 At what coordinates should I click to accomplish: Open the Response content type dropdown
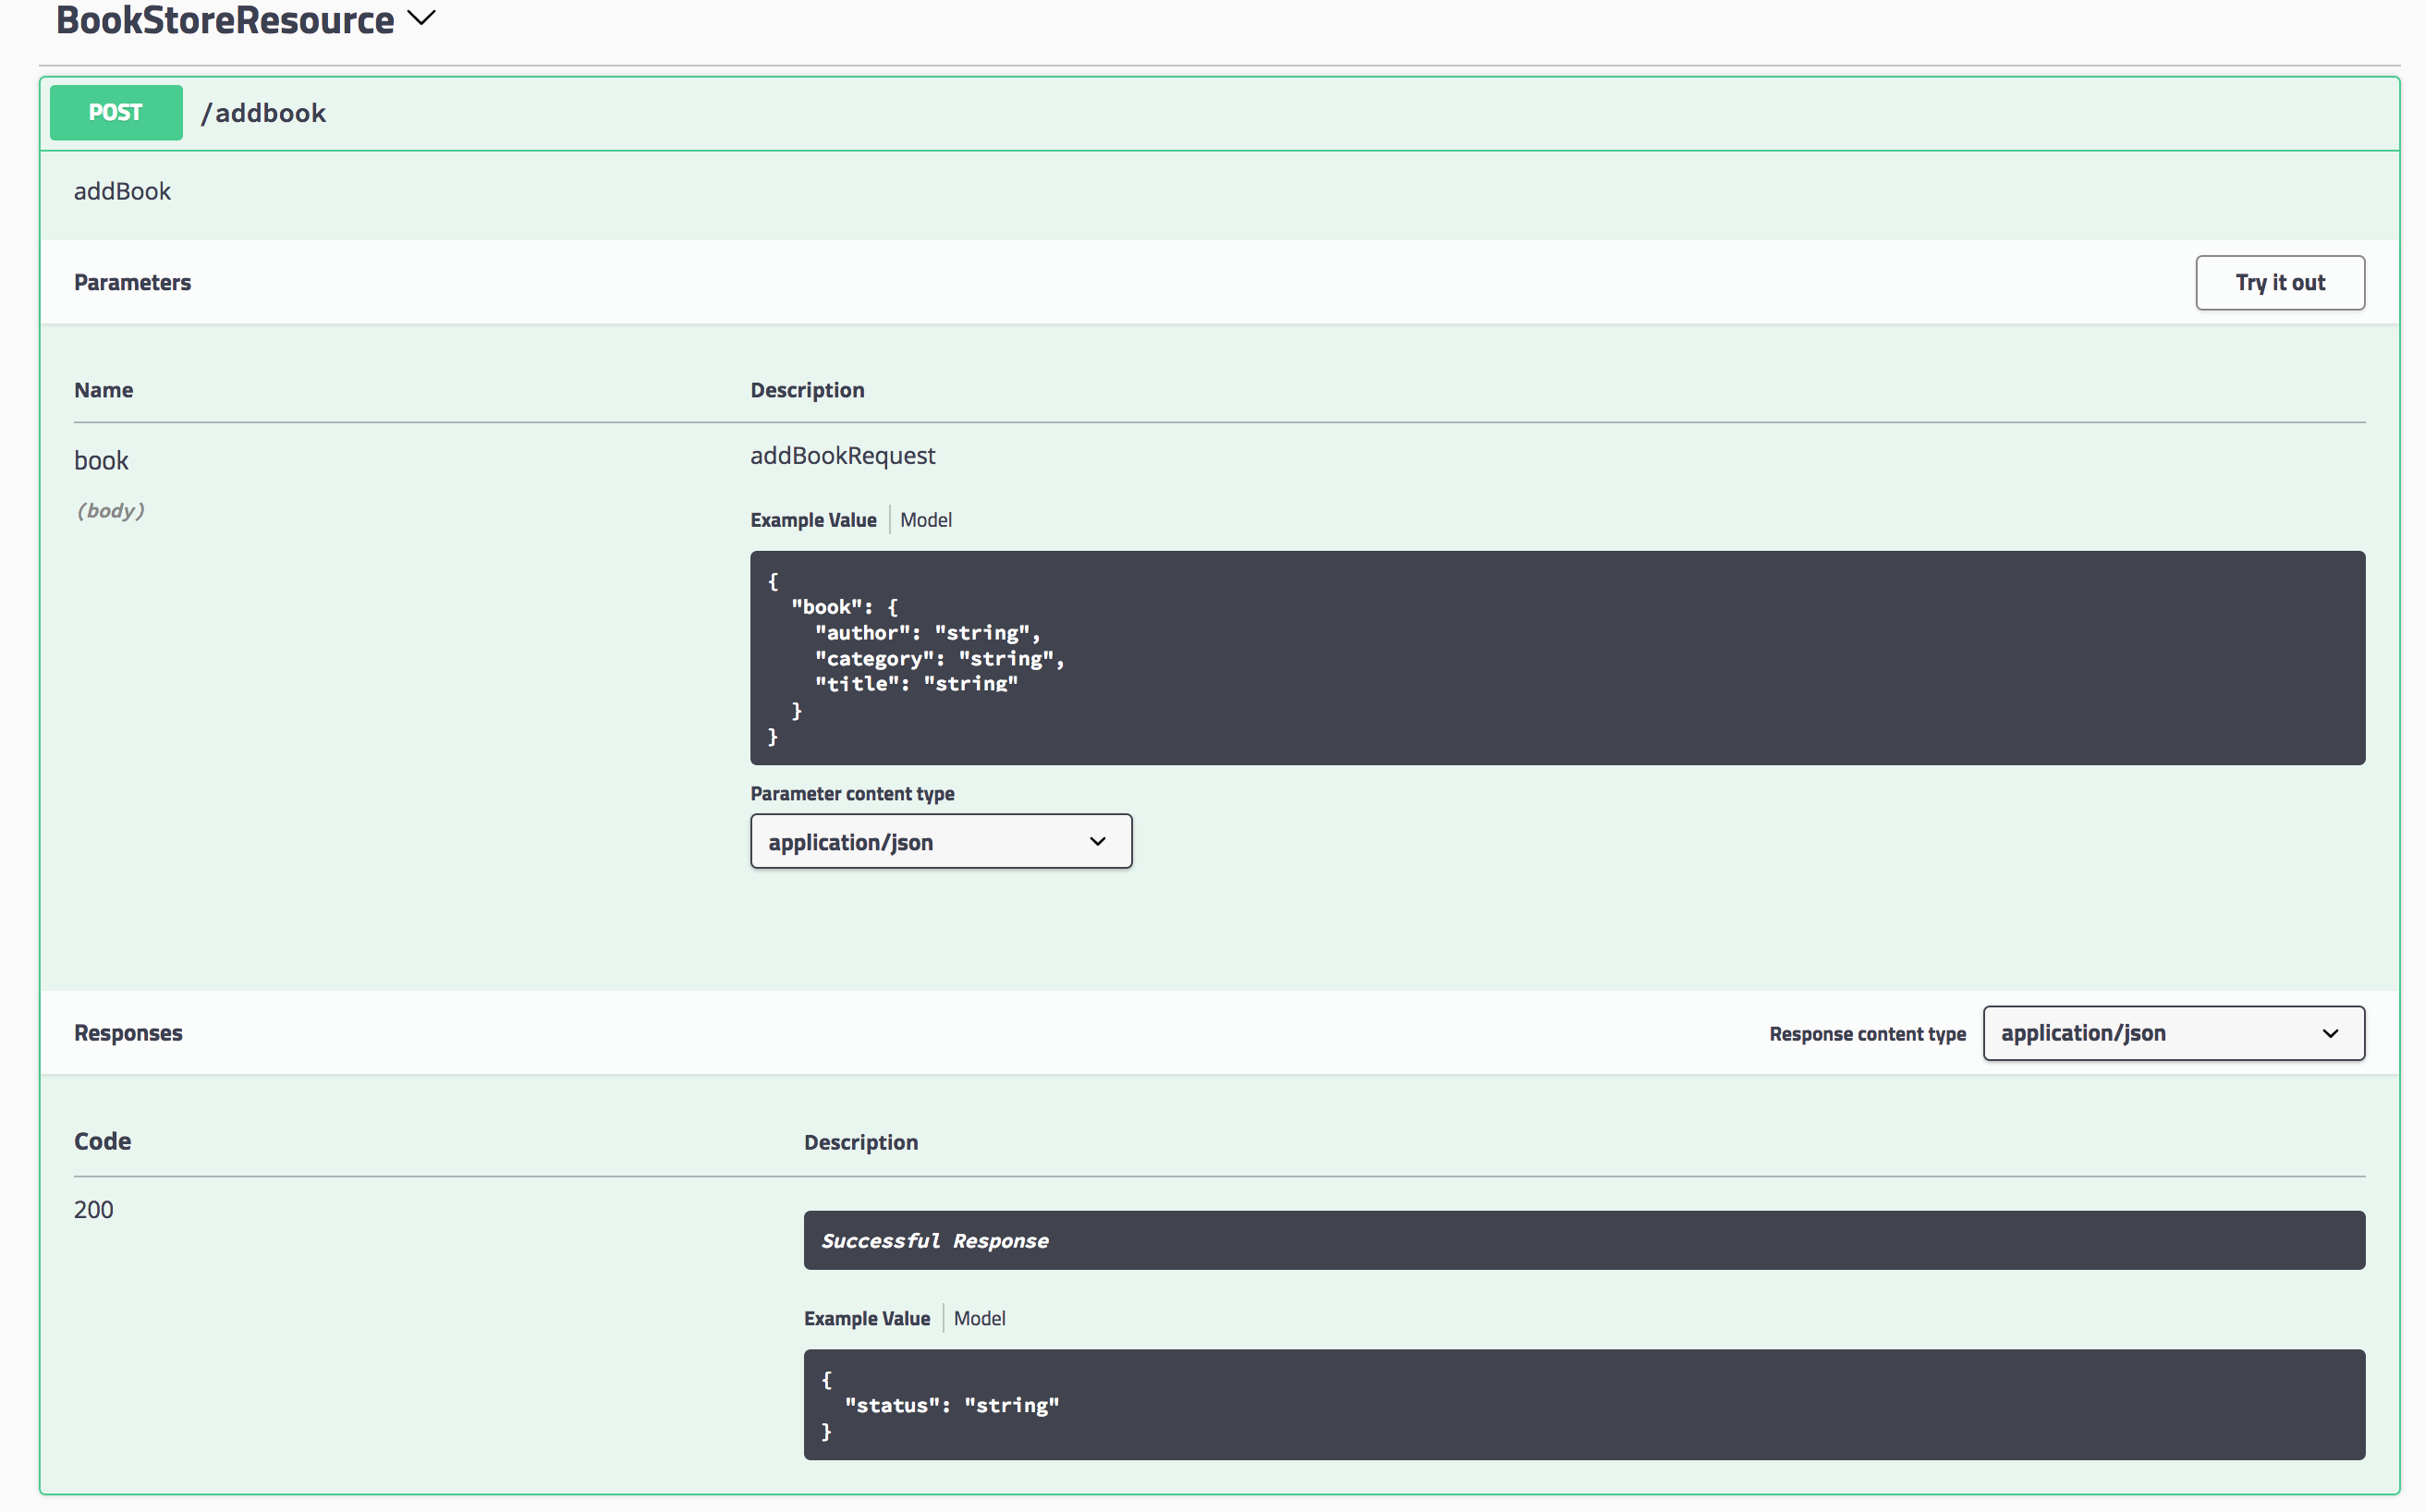tap(2172, 1033)
